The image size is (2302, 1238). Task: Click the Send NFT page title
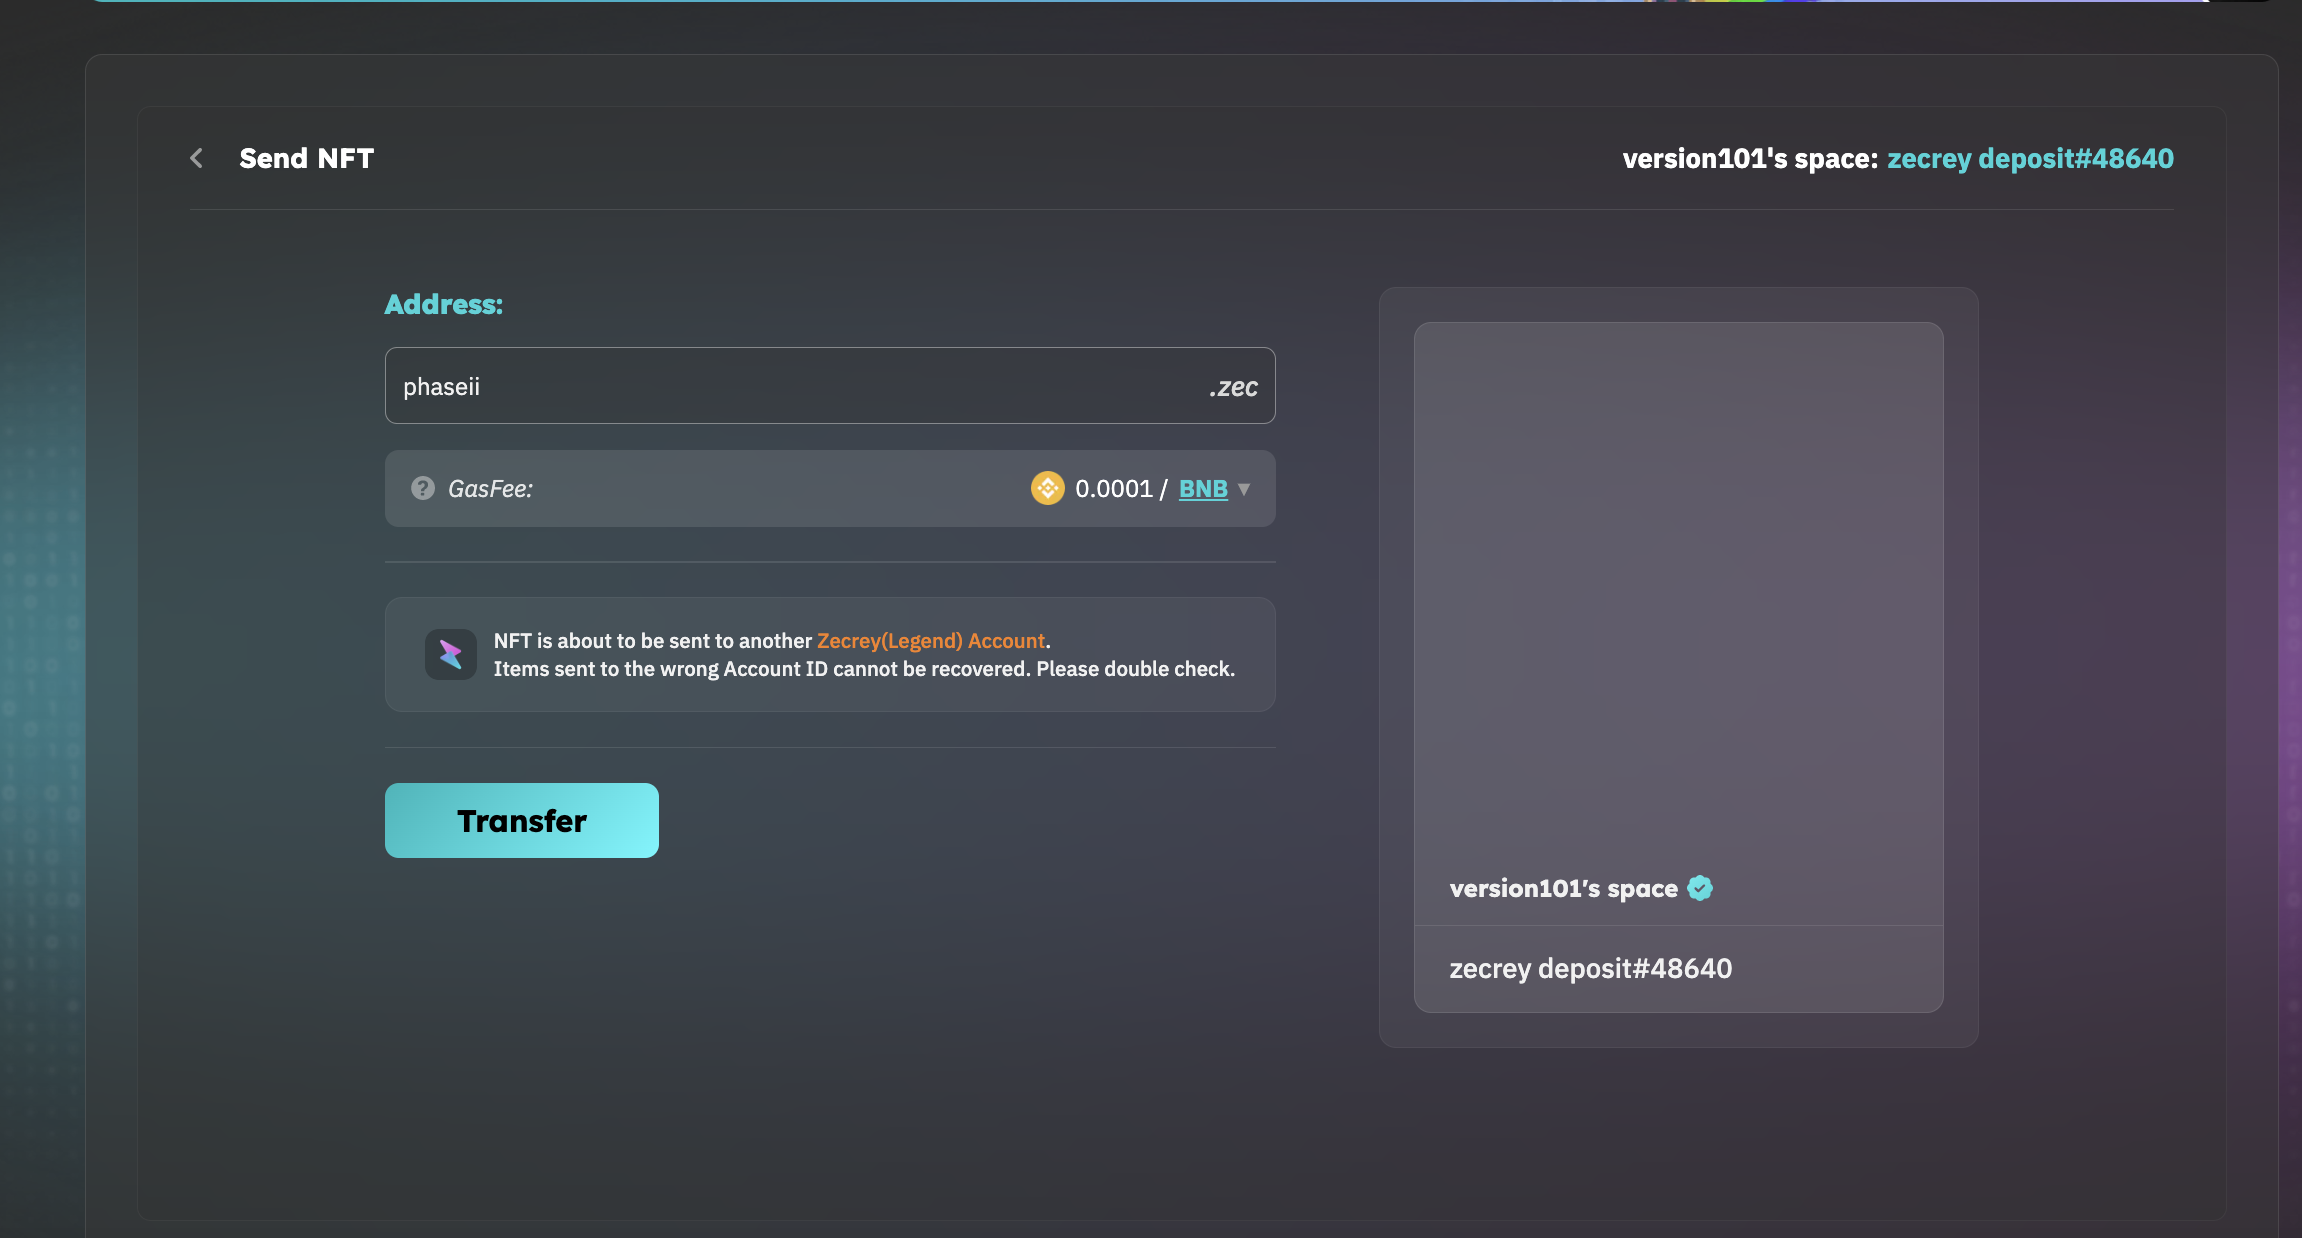point(306,158)
